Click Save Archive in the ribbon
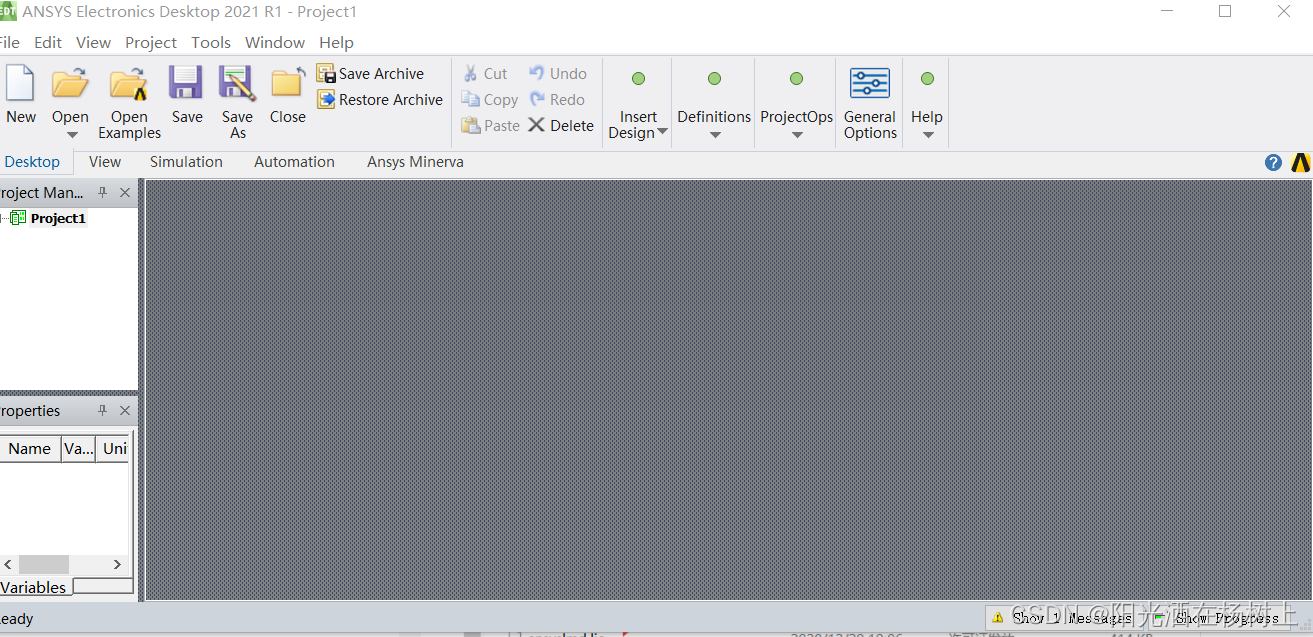Image resolution: width=1313 pixels, height=637 pixels. click(x=370, y=74)
